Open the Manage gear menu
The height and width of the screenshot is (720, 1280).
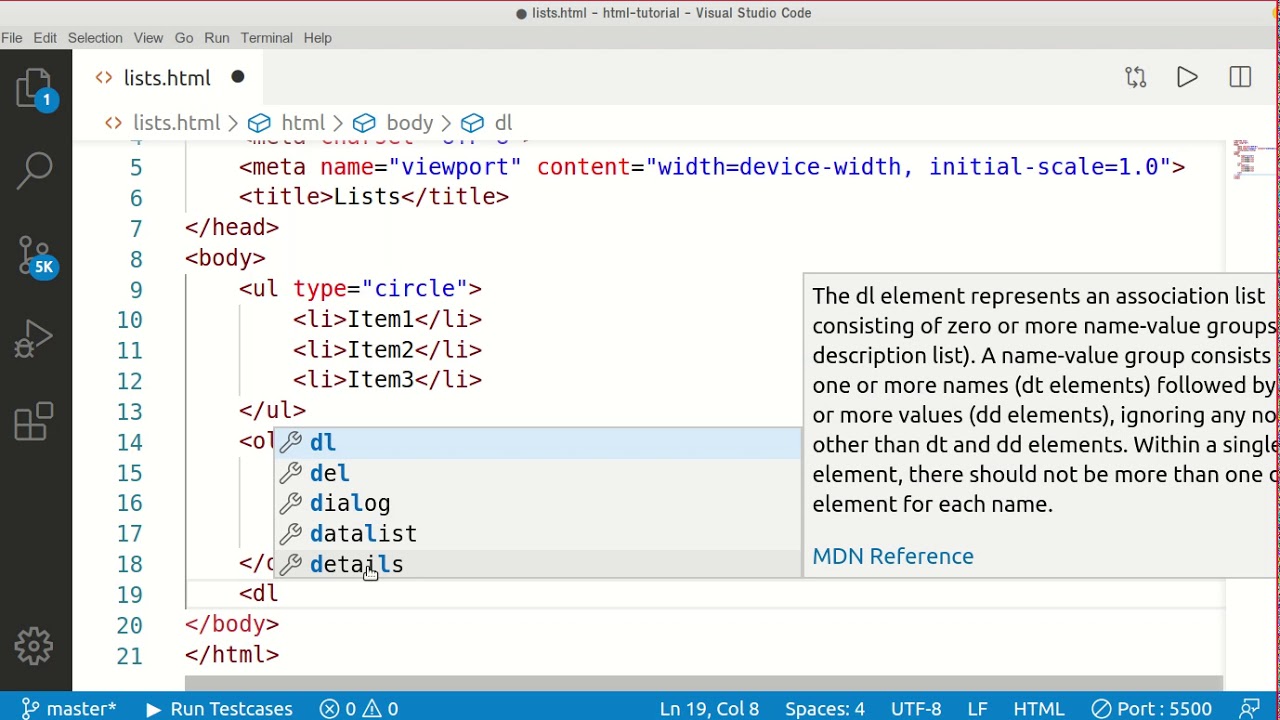click(x=34, y=646)
